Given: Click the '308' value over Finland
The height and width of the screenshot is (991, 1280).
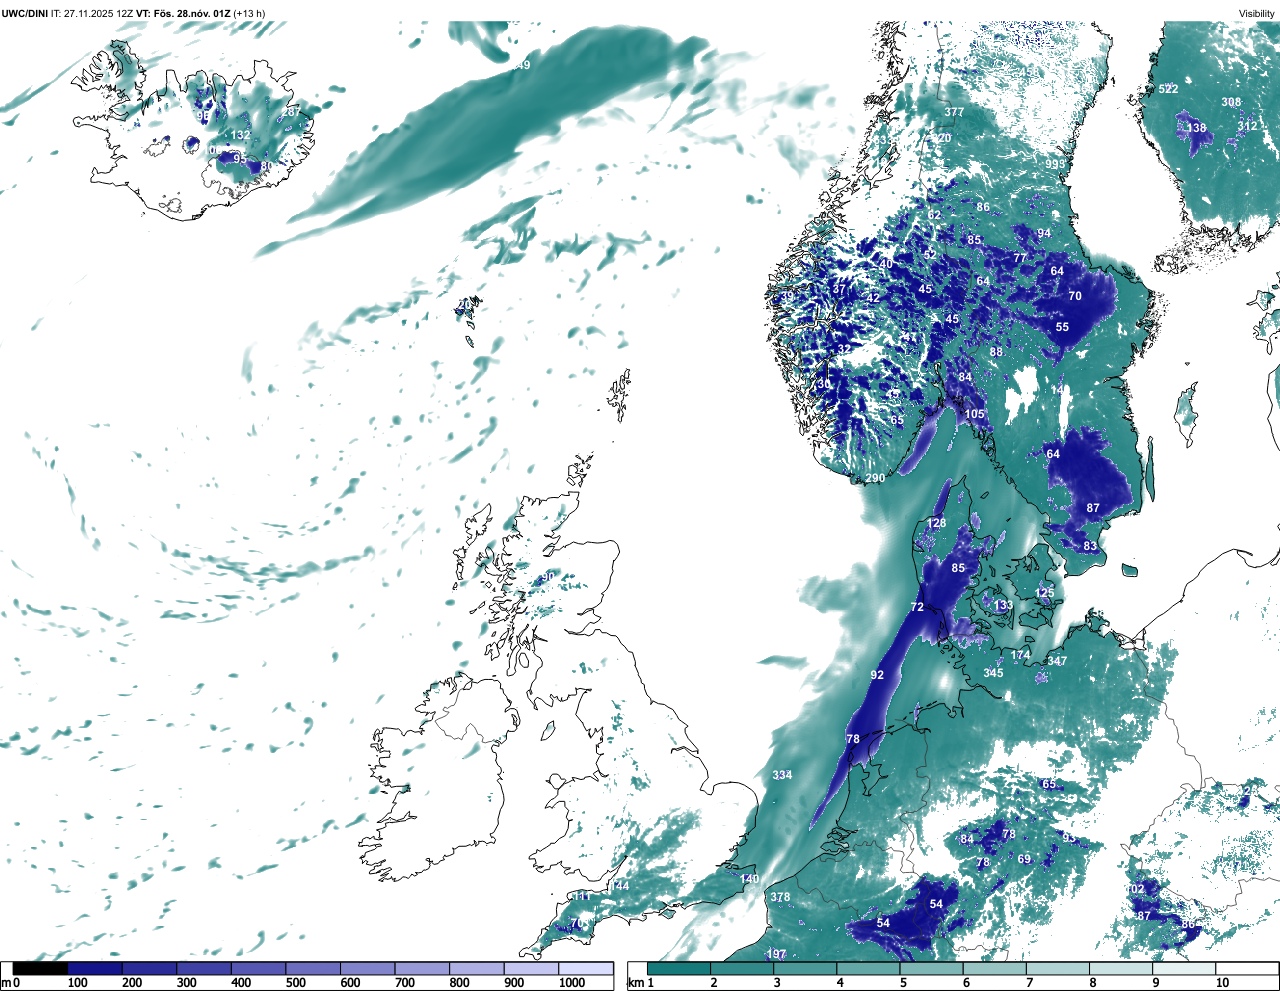Looking at the screenshot, I should 1231,102.
